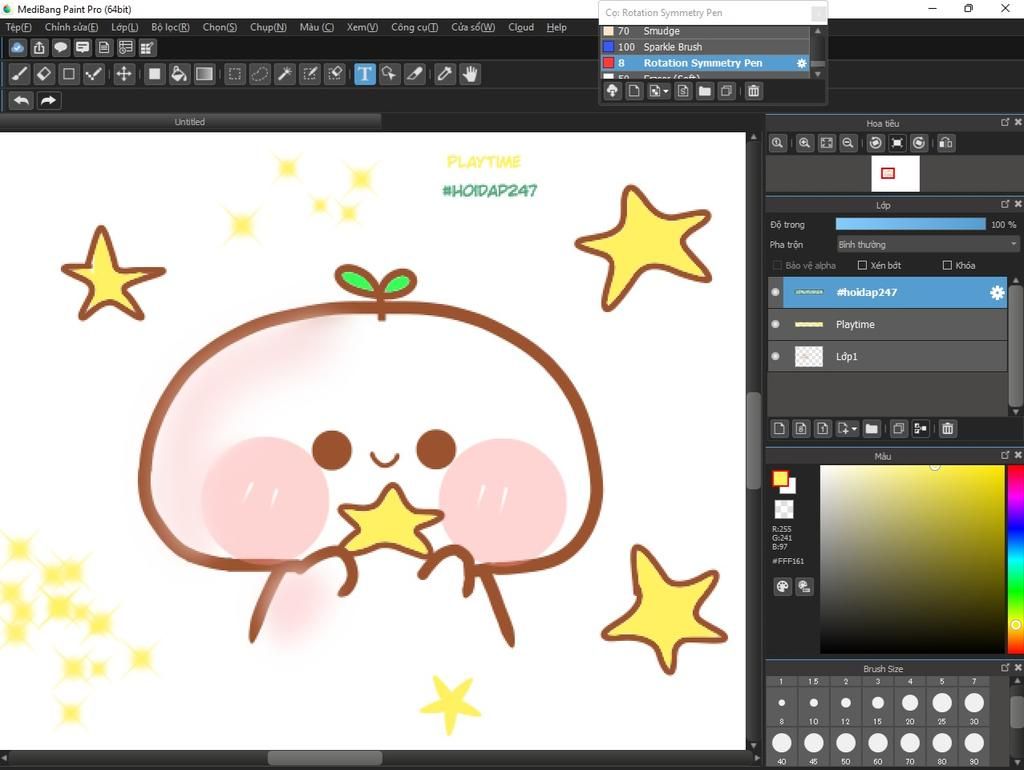Select the Select Eraser tool

(335, 74)
